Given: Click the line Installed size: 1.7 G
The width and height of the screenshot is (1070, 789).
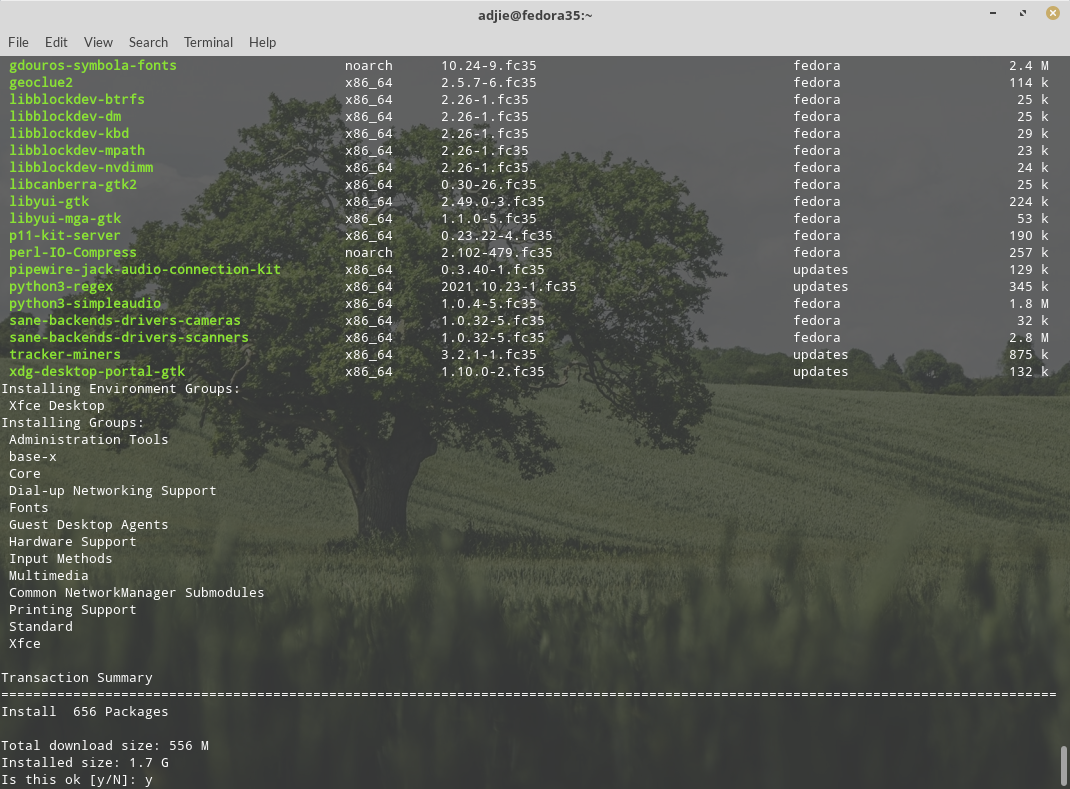Looking at the screenshot, I should 85,763.
